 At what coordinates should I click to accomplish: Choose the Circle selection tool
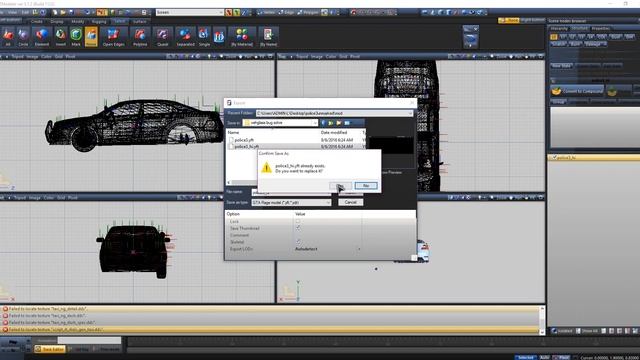tap(23, 37)
